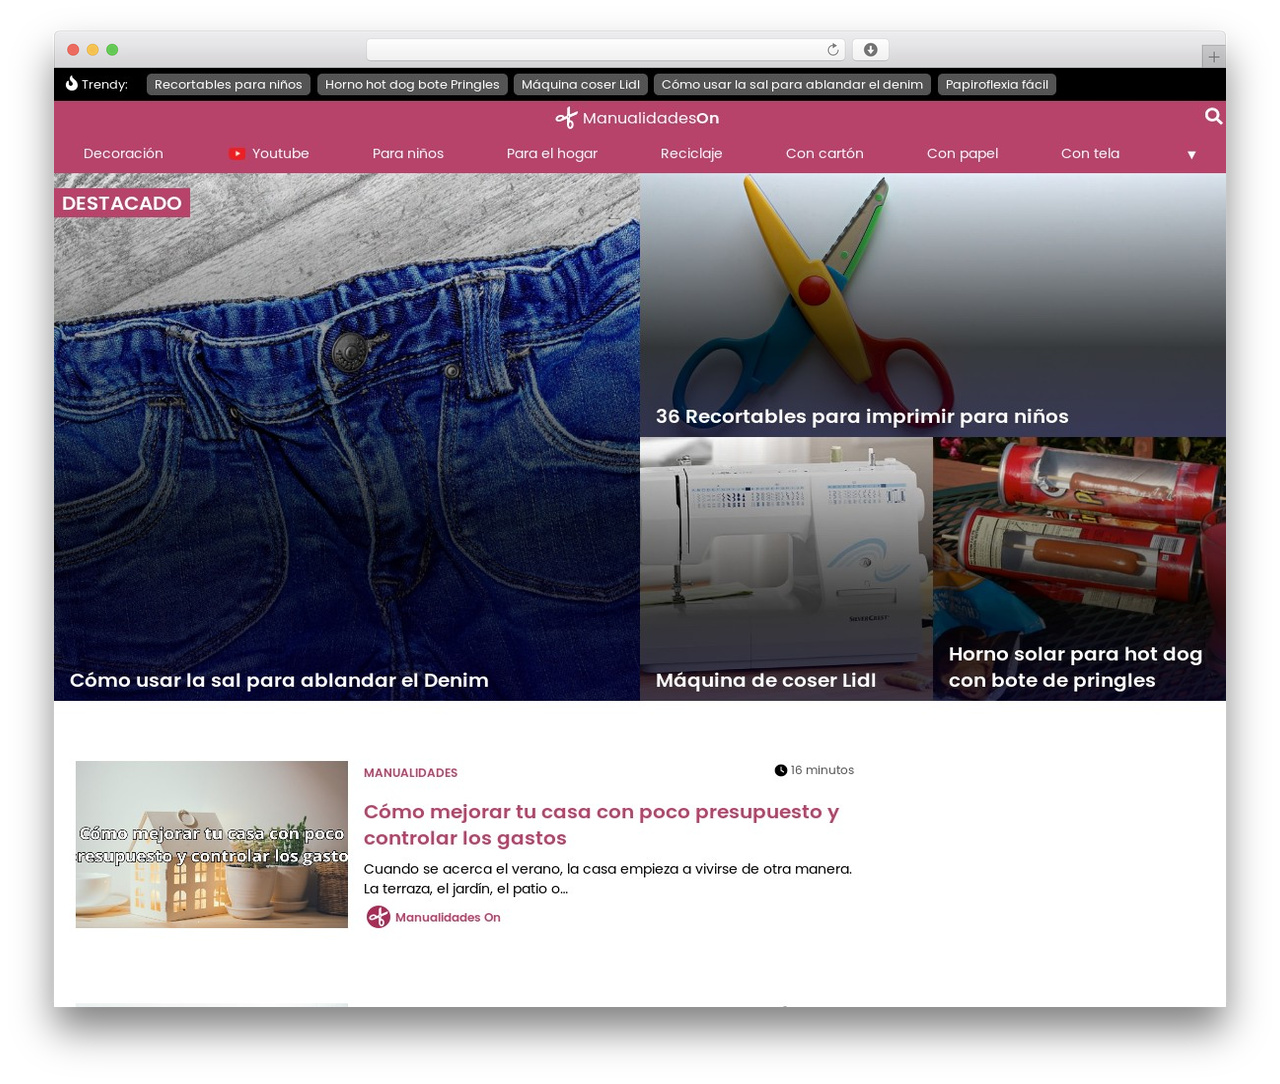The height and width of the screenshot is (1084, 1280).
Task: Open the 36 Recortables para imprimir article
Action: (862, 416)
